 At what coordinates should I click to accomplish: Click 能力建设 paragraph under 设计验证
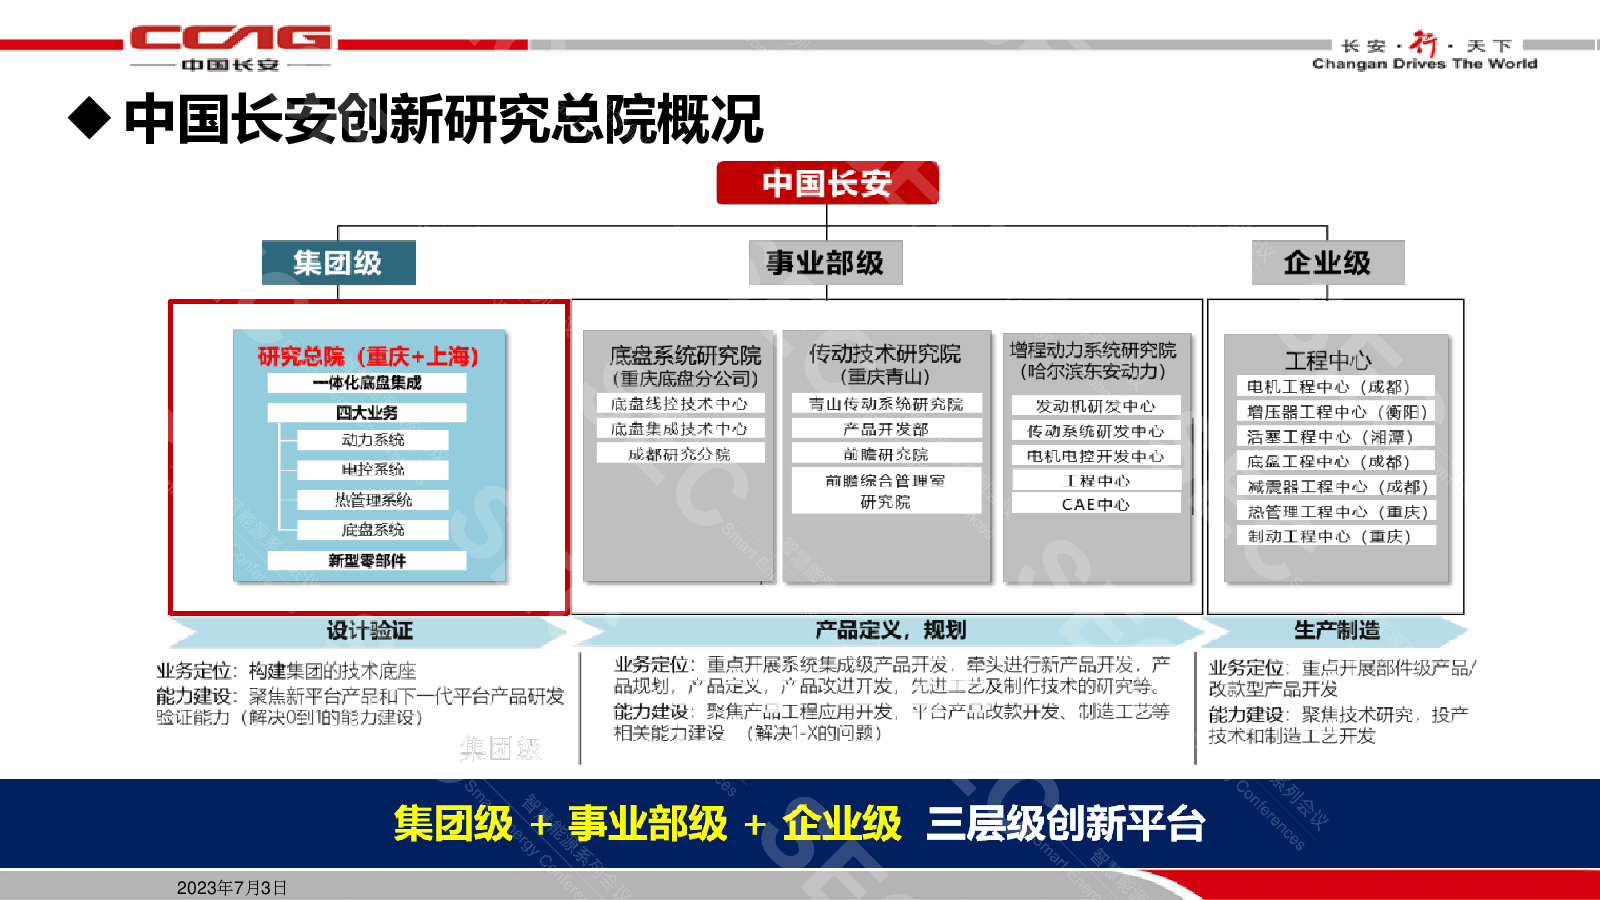coord(360,707)
